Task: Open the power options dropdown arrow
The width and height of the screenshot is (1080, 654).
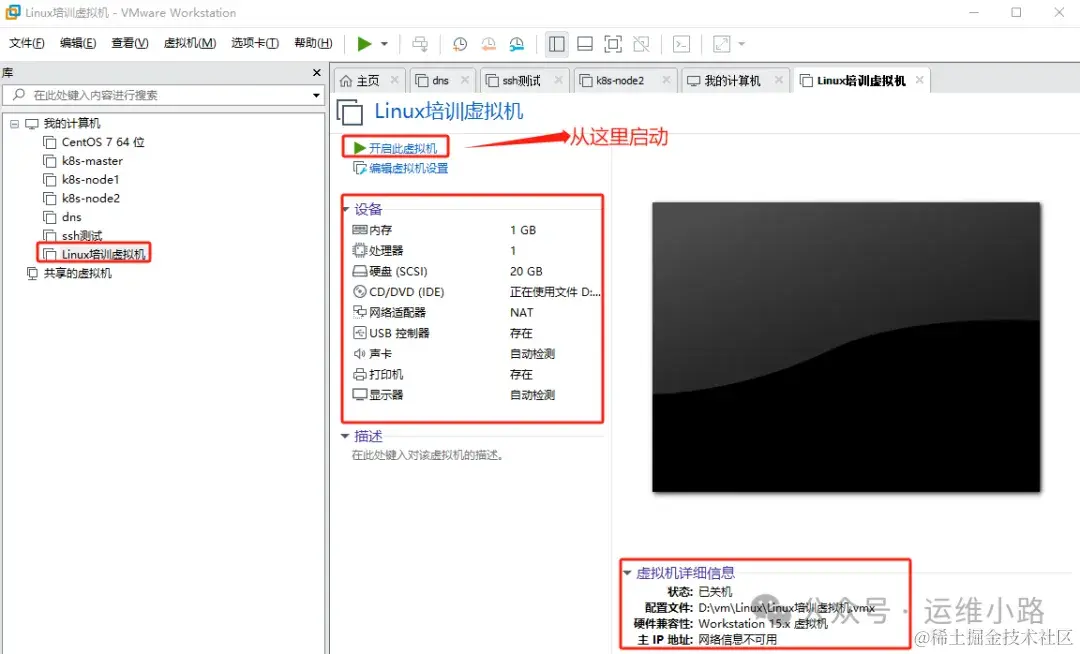Action: 384,44
